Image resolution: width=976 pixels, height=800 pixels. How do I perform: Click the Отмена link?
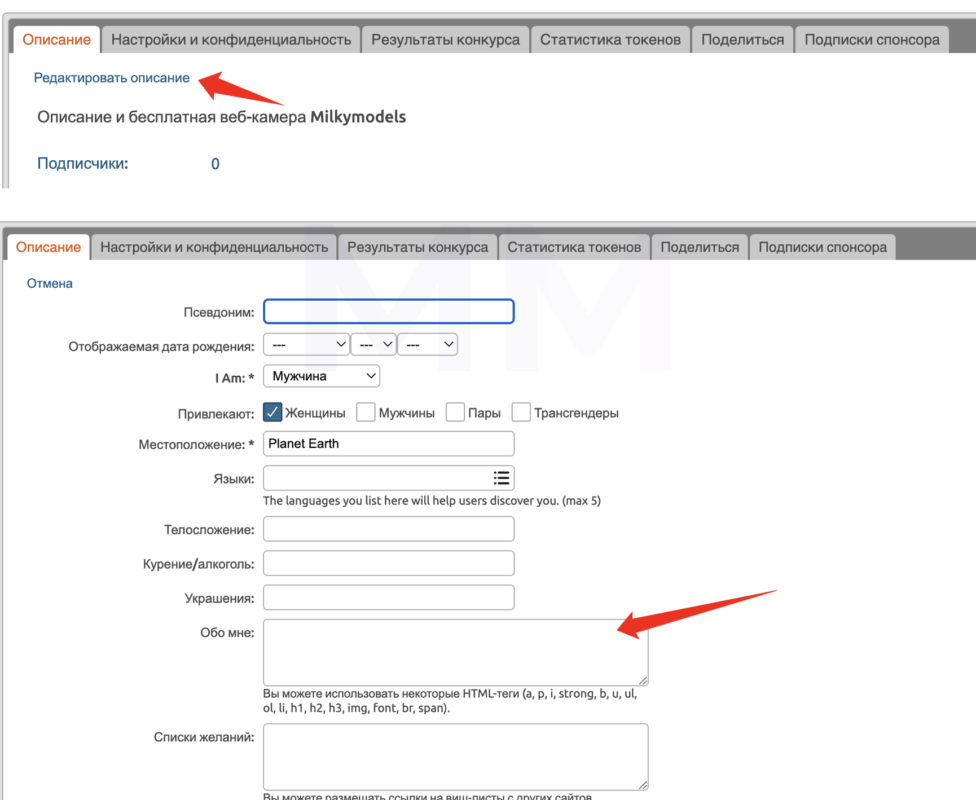tap(50, 283)
